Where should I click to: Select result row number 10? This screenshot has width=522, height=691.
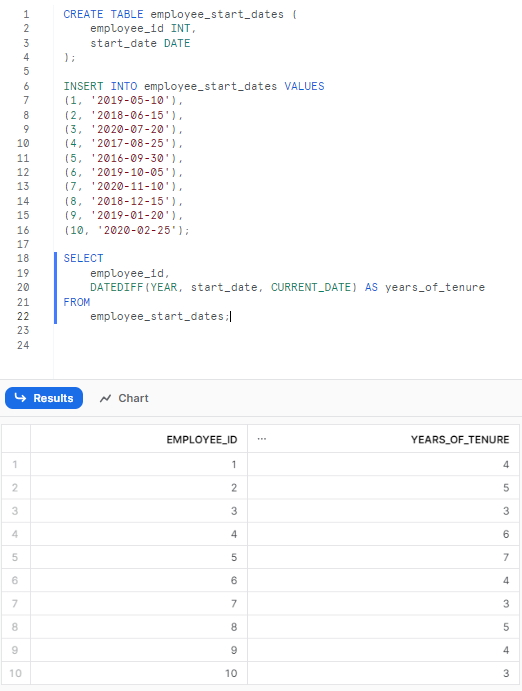[x=15, y=673]
